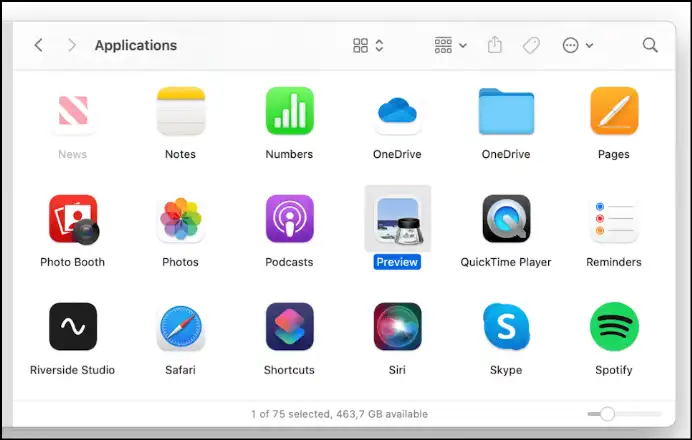Select the News app icon

point(73,111)
